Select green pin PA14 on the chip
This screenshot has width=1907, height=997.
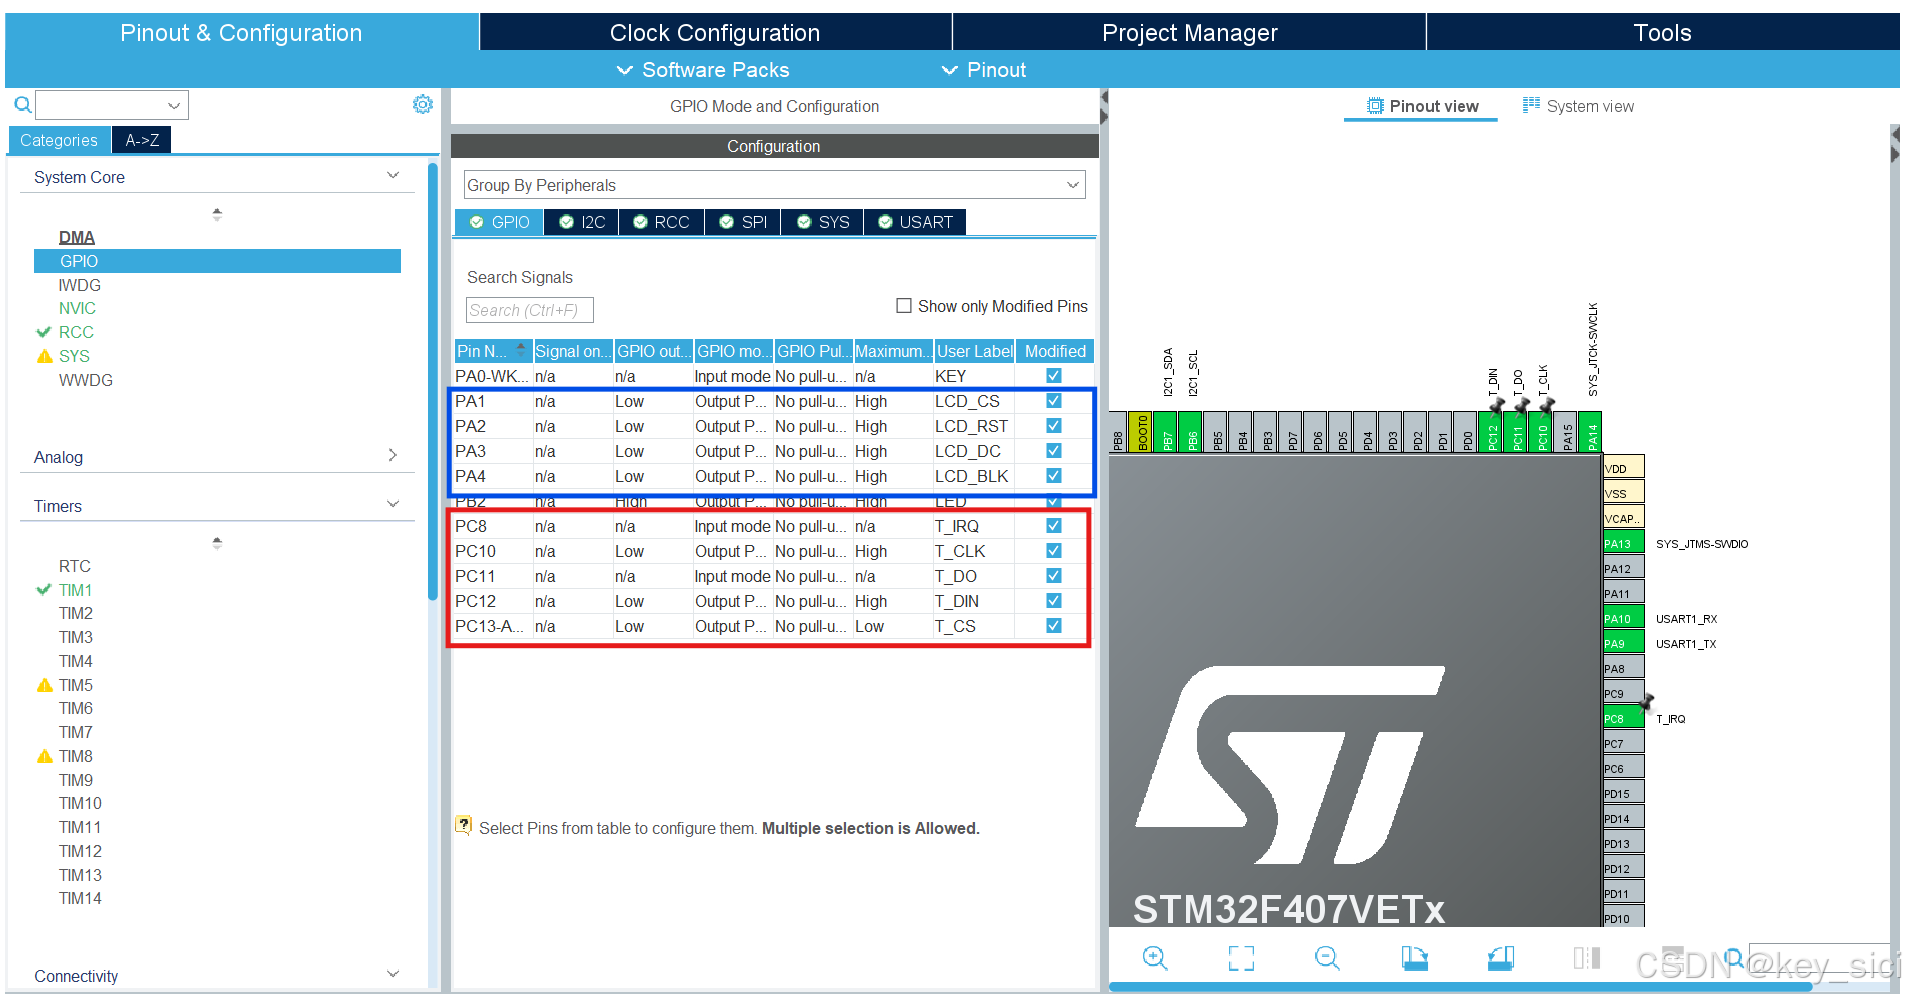1592,432
